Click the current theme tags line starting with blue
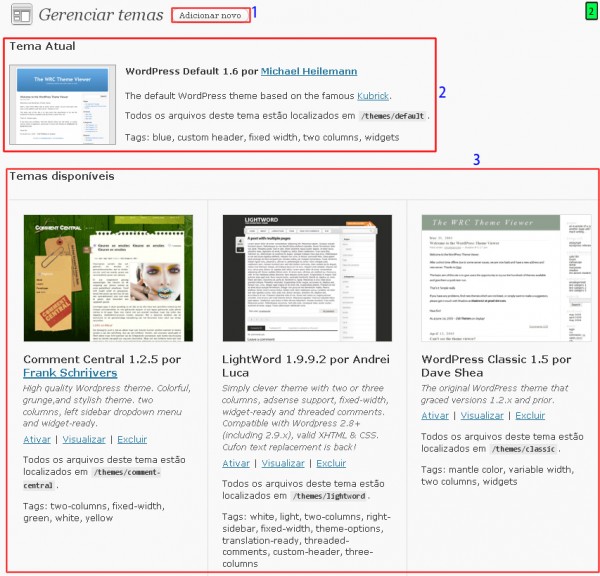 coord(262,137)
